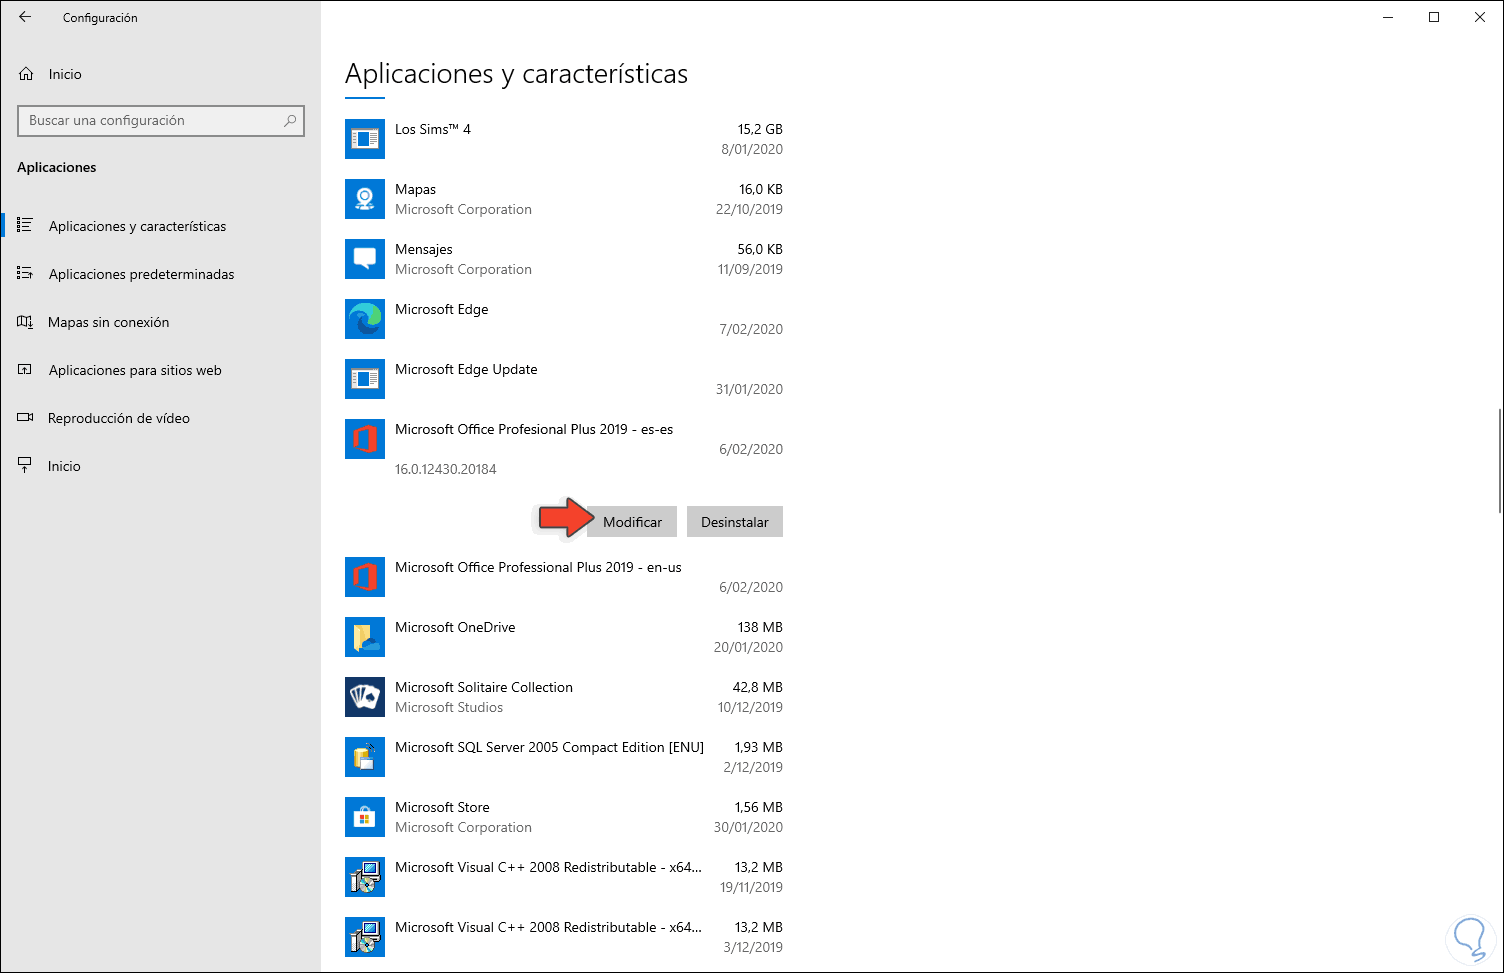Click the Aplicaciones y características sidebar icon
This screenshot has height=973, width=1504.
pyautogui.click(x=25, y=225)
